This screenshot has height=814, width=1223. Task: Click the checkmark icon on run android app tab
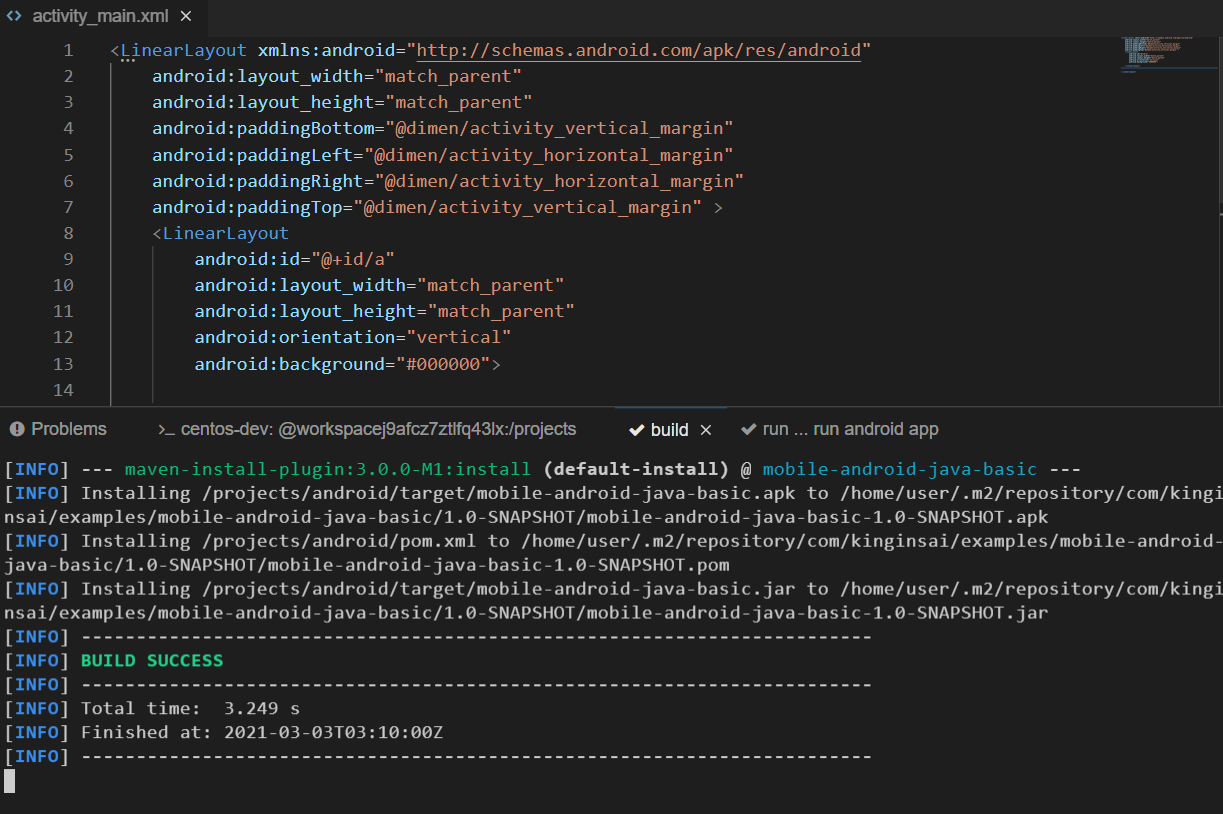point(748,429)
